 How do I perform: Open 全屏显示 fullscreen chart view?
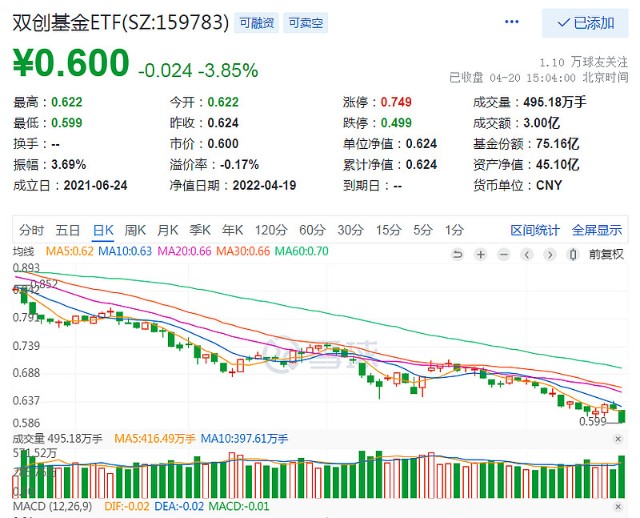(x=597, y=230)
